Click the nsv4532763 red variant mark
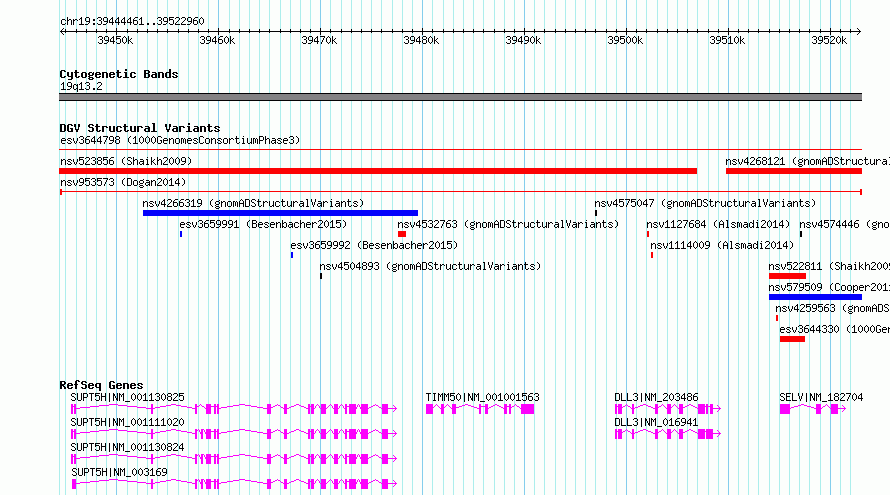This screenshot has height=495, width=890. point(402,234)
